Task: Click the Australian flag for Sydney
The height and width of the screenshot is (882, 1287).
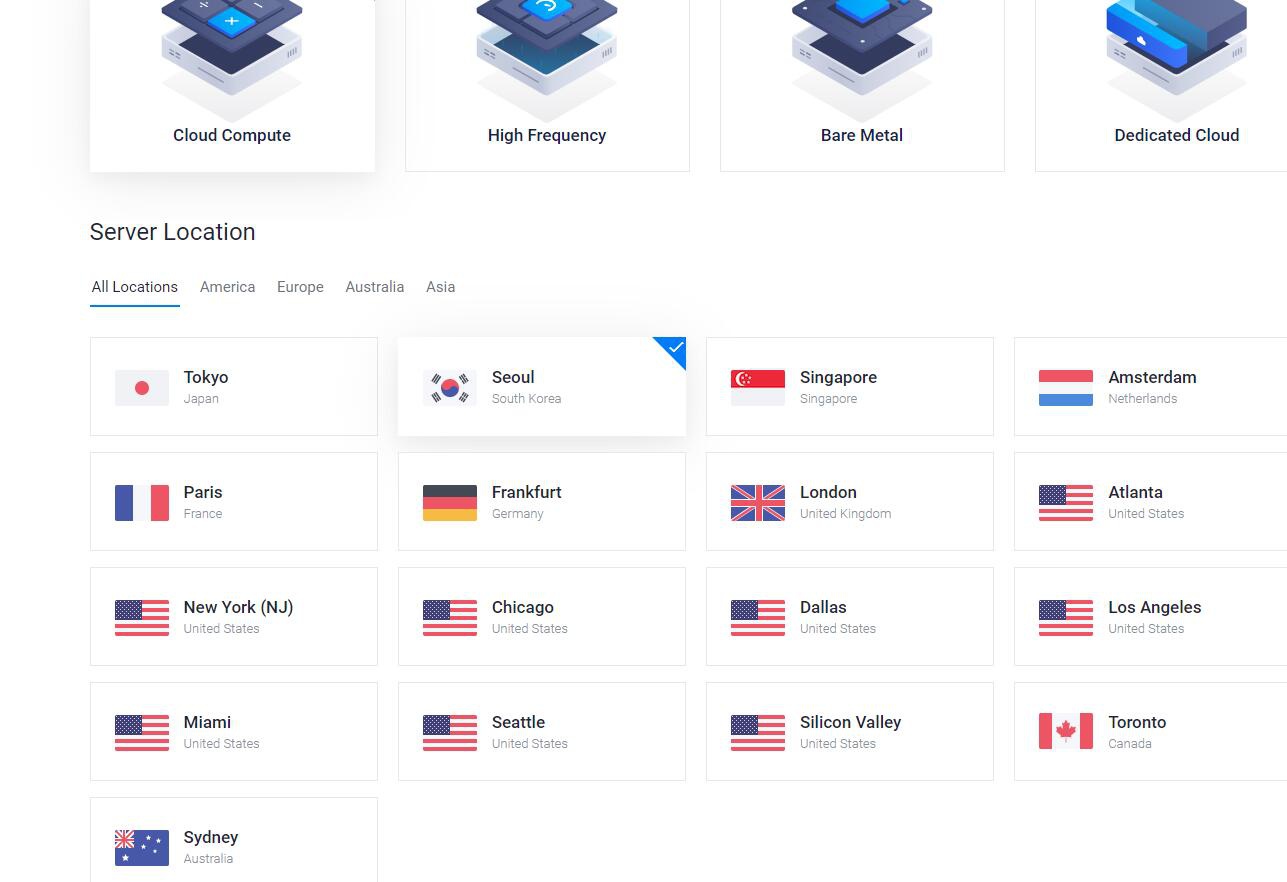Action: [142, 847]
